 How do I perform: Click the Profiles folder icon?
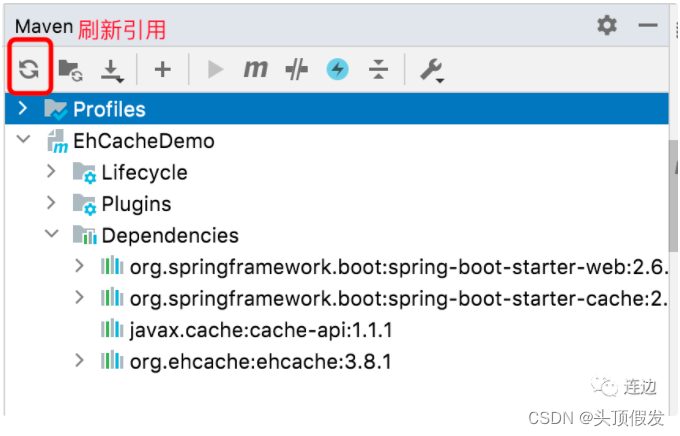click(x=56, y=109)
